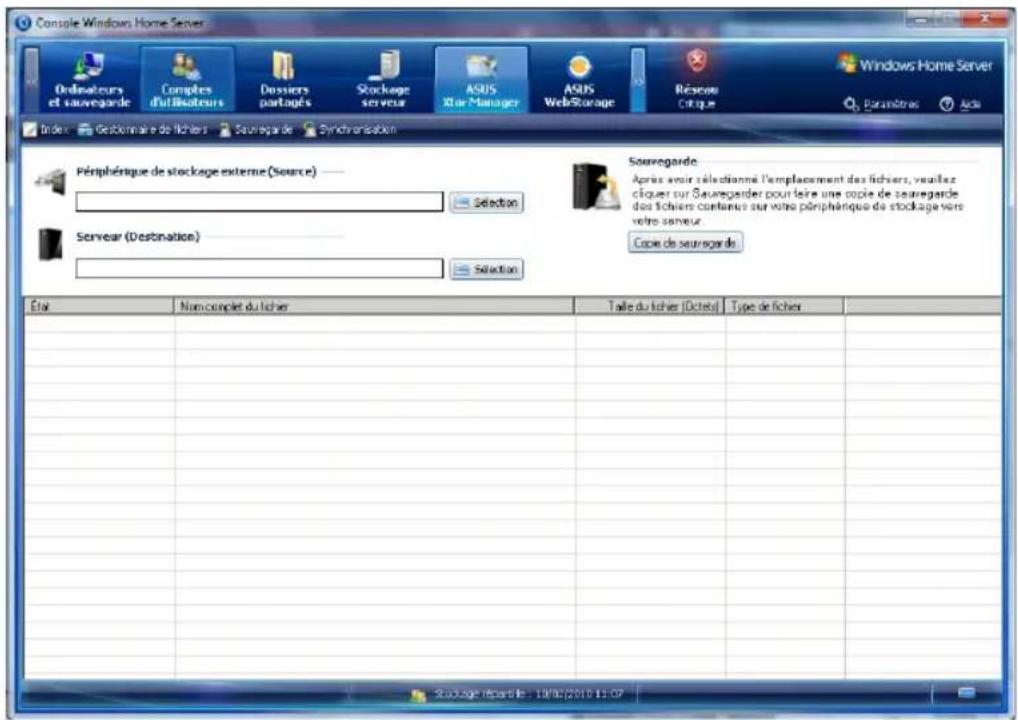Viewport: 1018px width, 720px height.
Task: Sort by État column header
Action: coord(99,306)
